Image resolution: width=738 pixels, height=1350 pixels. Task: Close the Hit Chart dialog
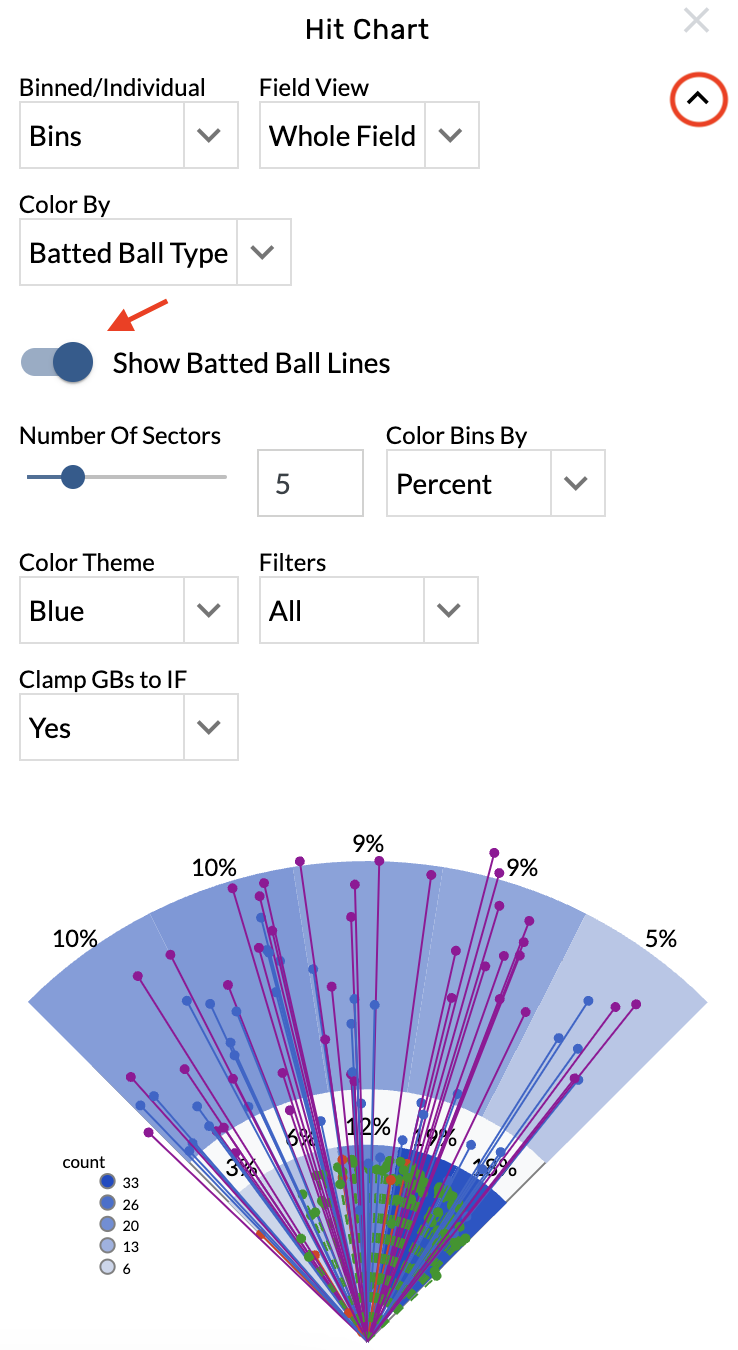[696, 21]
